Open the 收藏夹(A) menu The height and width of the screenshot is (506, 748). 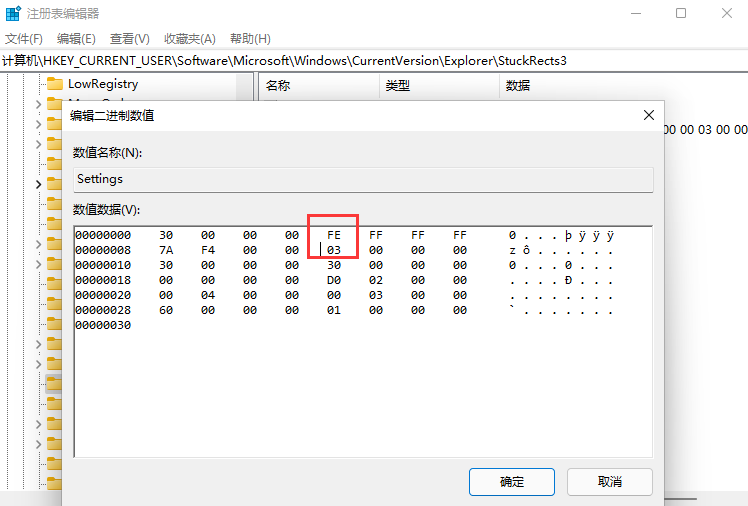coord(189,39)
